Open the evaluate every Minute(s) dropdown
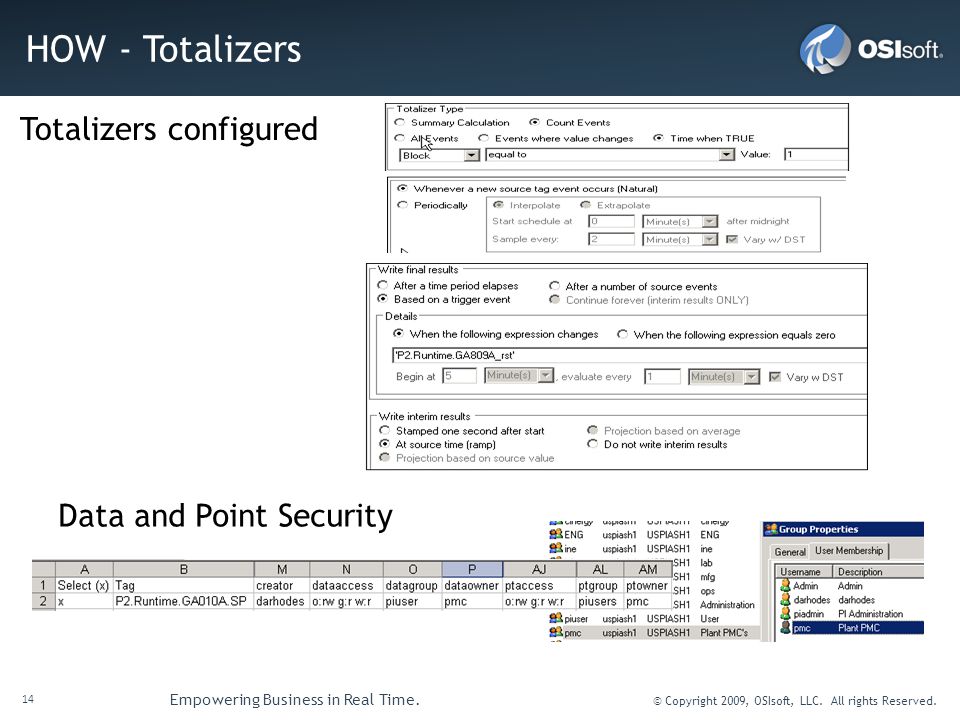Viewport: 960px width, 720px height. point(752,377)
